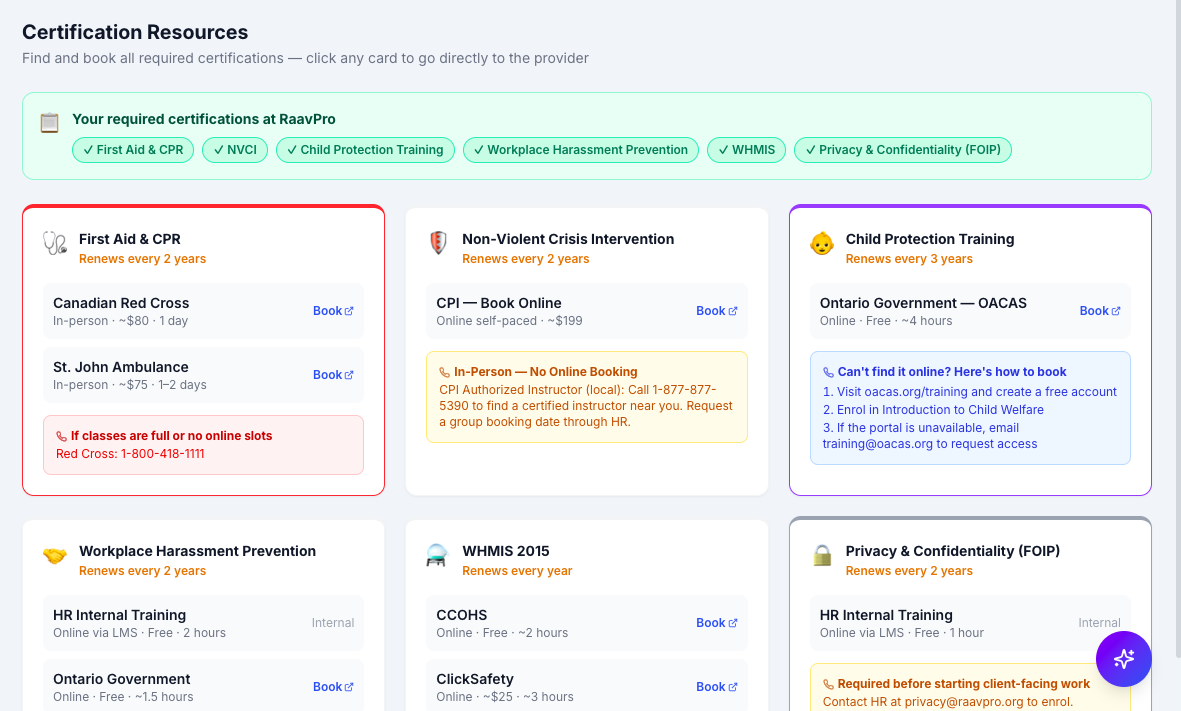
Task: Select the Privacy & Confidentiality (FOIP) chip
Action: (903, 150)
